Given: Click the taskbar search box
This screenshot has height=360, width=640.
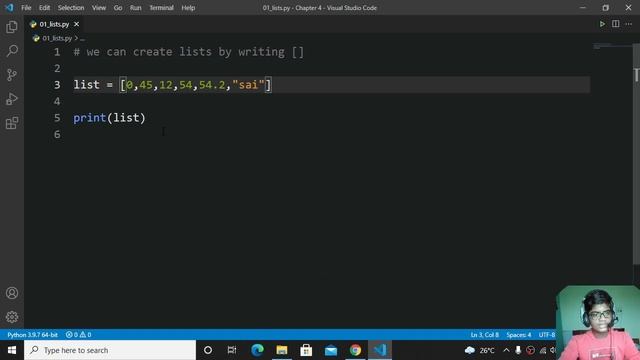Looking at the screenshot, I should click(110, 350).
